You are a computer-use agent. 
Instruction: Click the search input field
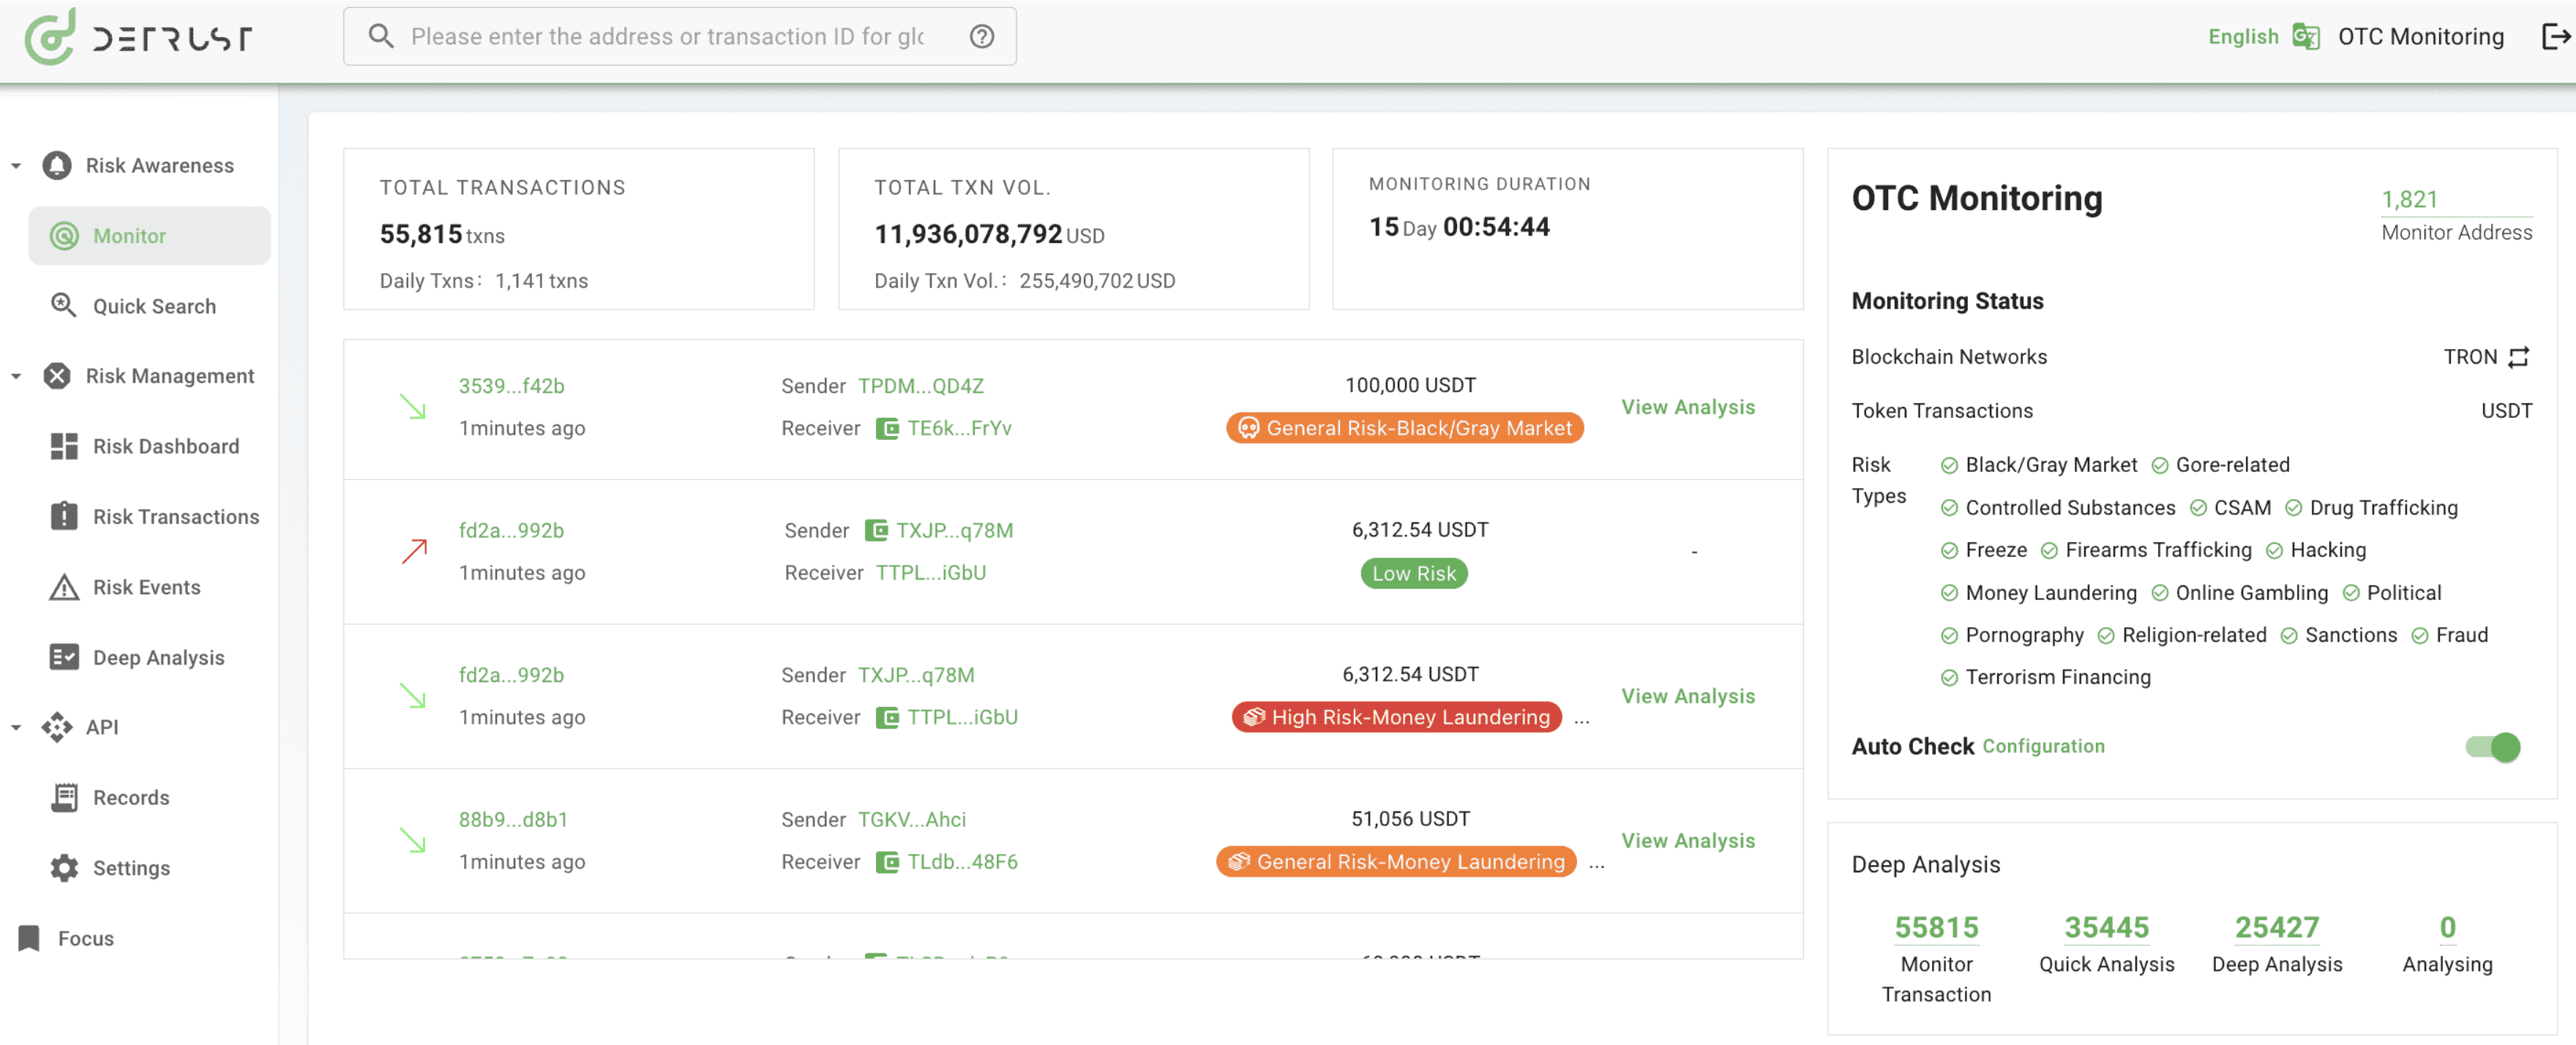[x=677, y=36]
